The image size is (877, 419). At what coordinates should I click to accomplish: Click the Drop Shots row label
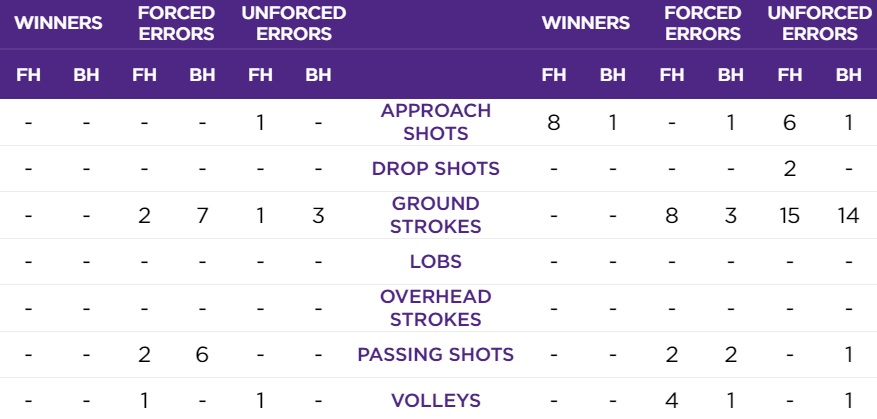click(435, 168)
